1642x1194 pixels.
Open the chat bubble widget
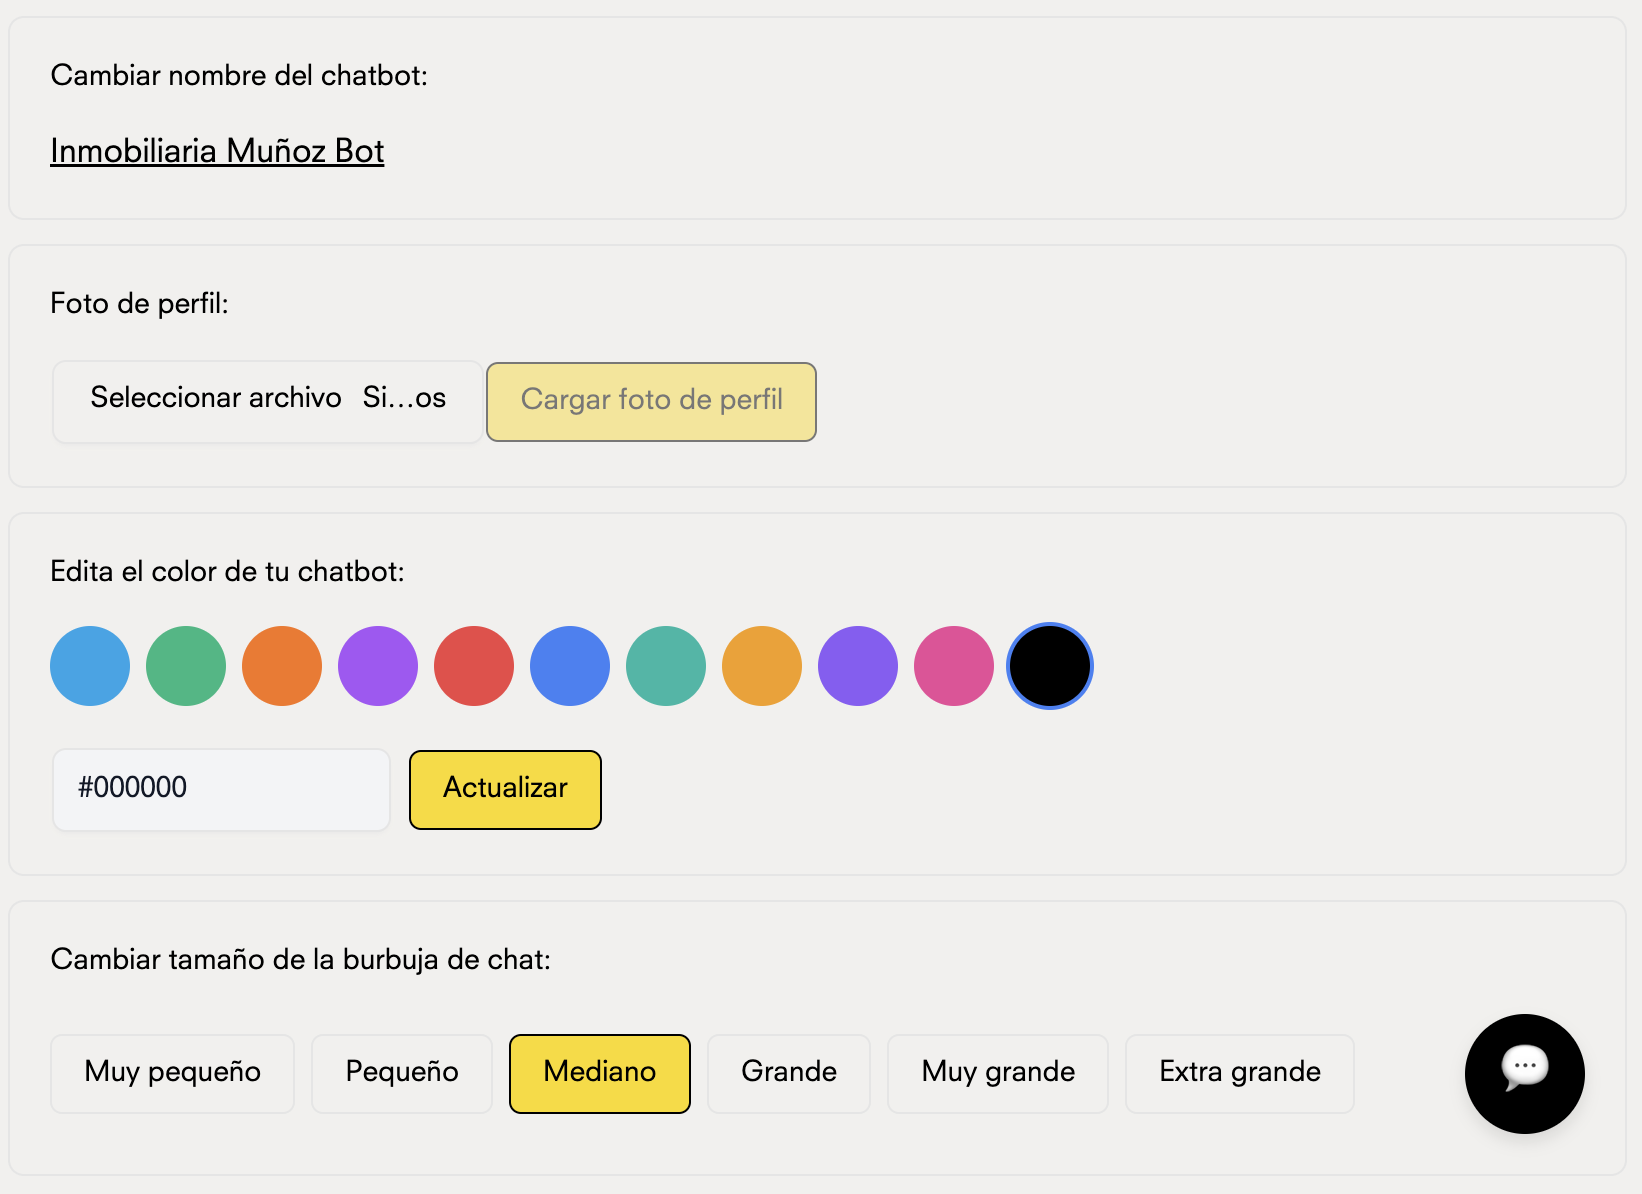click(x=1524, y=1073)
